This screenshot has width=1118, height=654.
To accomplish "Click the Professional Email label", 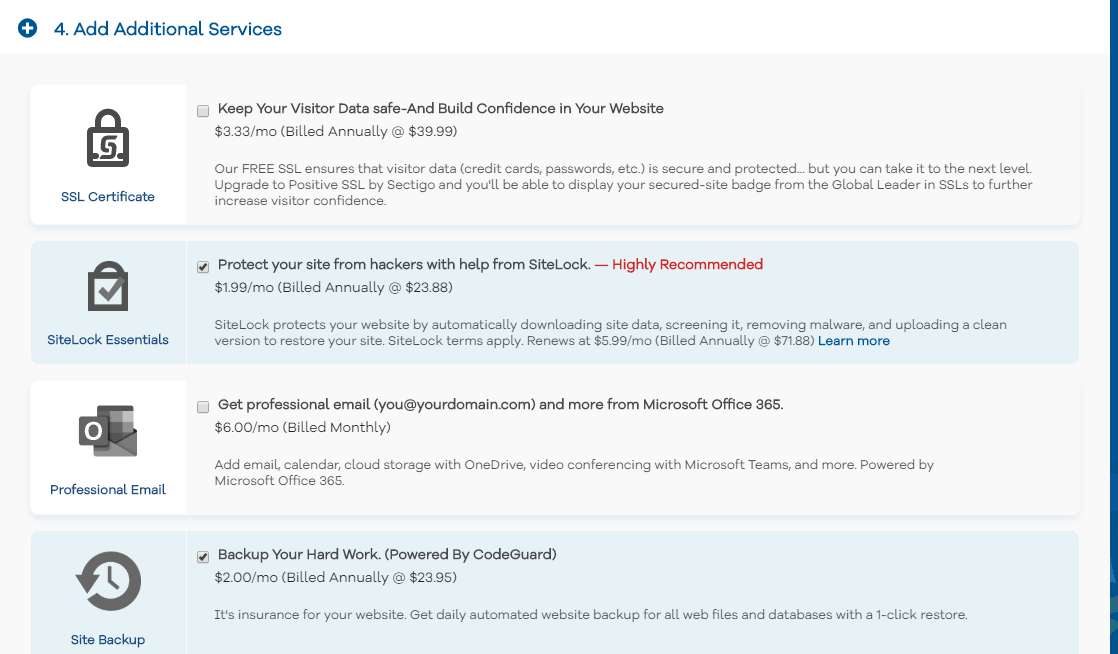I will point(108,489).
